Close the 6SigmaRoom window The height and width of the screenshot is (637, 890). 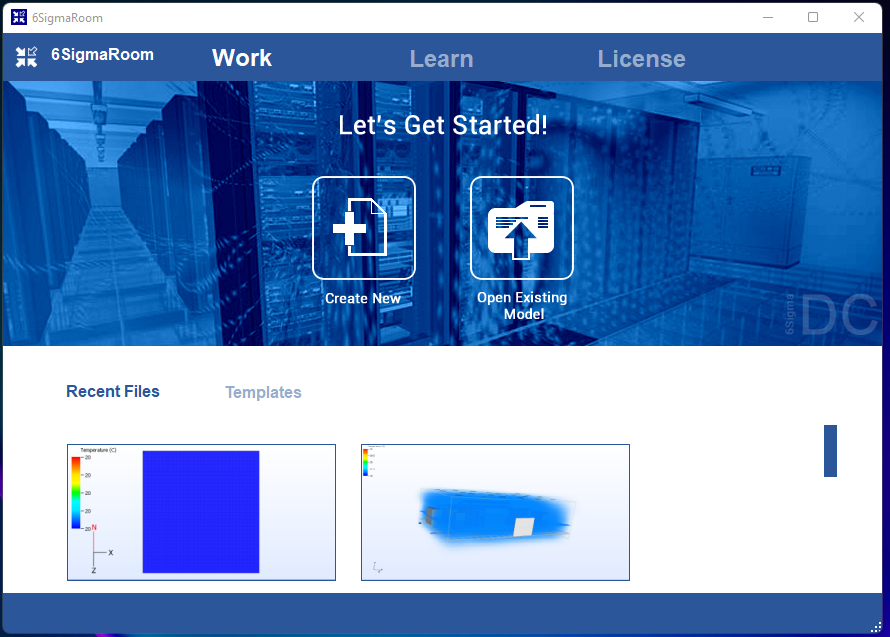[x=859, y=18]
